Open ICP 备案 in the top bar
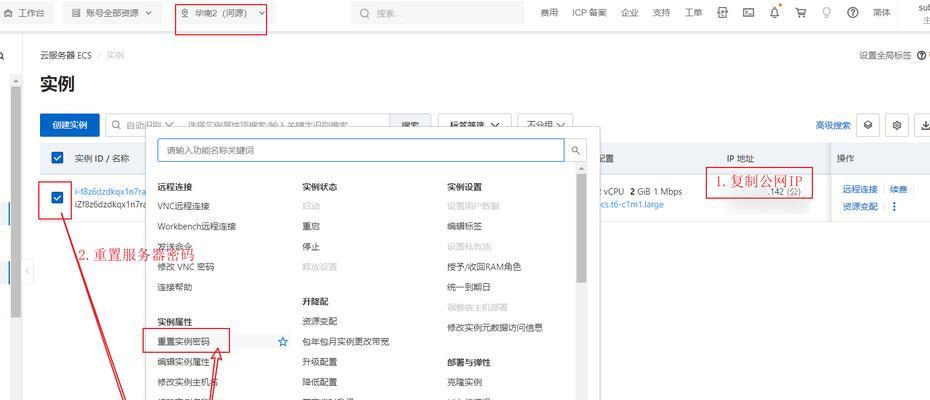This screenshot has height=400, width=930. coord(589,12)
